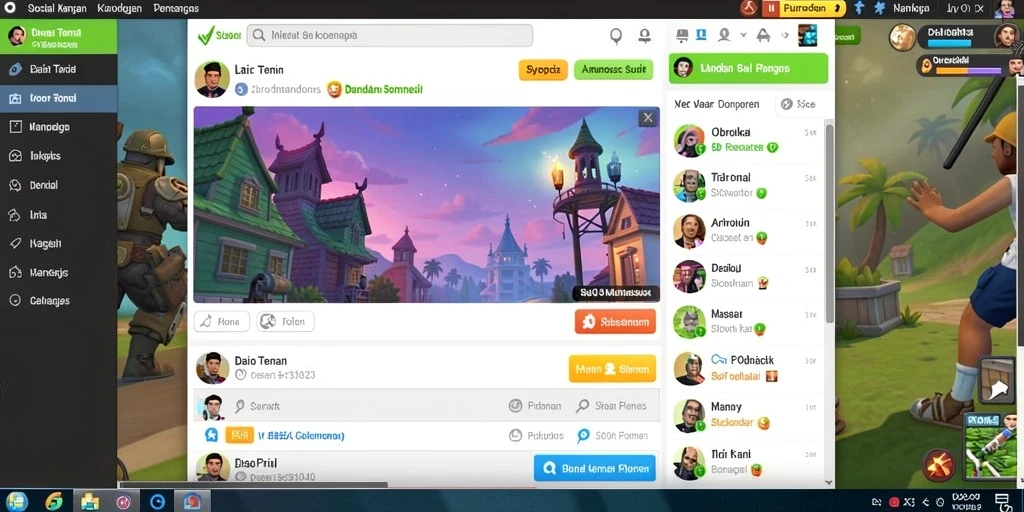Click the orange attack icon in game
This screenshot has height=512, width=1024.
click(939, 466)
